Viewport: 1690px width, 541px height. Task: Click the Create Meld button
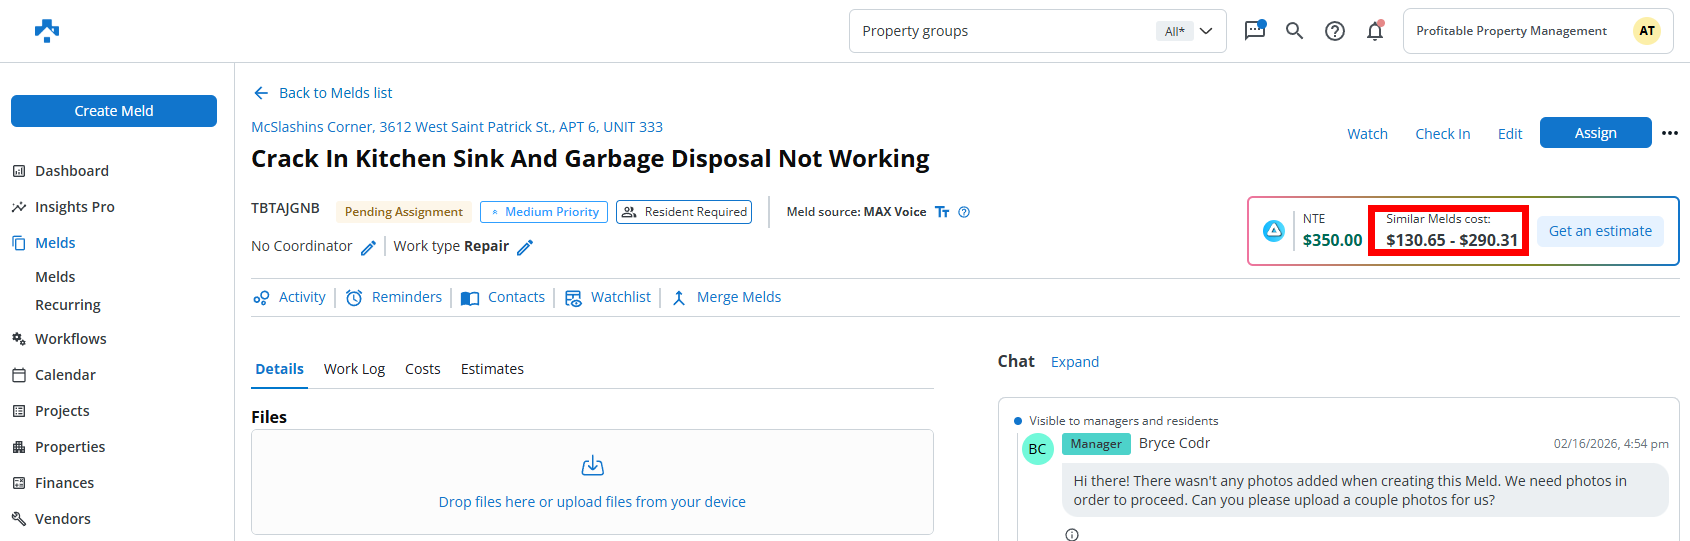click(x=114, y=111)
